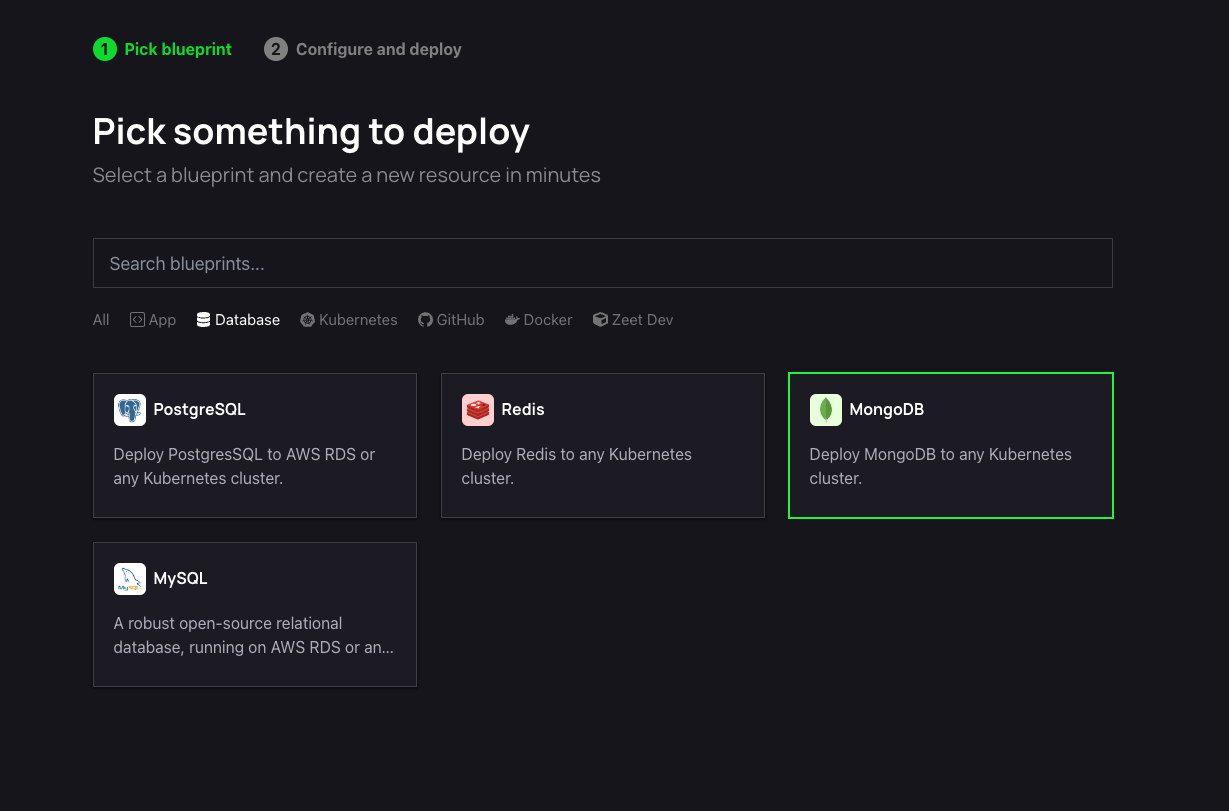Filter blueprints by Docker
Image resolution: width=1229 pixels, height=811 pixels.
coord(539,320)
